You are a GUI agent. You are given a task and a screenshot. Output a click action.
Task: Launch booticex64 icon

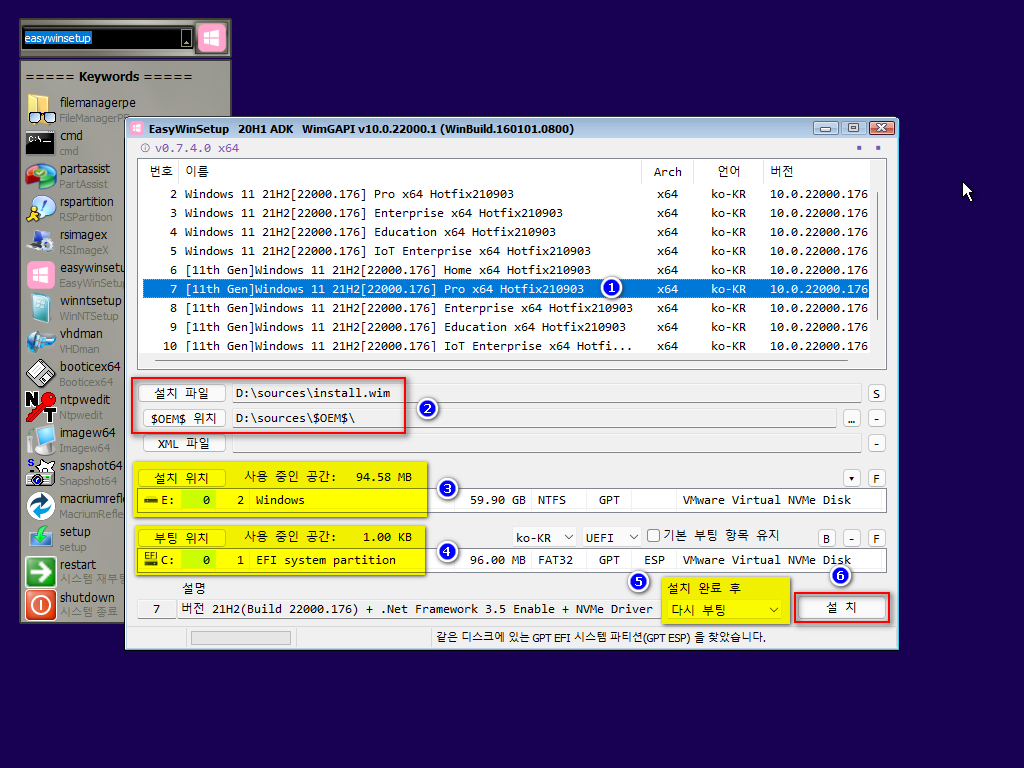[40, 374]
